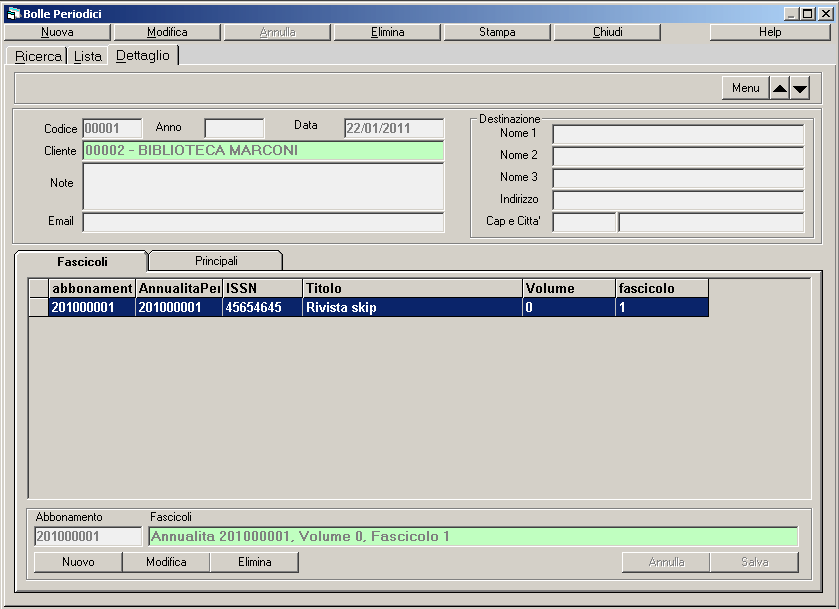Switch to the Lista tab

tap(88, 56)
